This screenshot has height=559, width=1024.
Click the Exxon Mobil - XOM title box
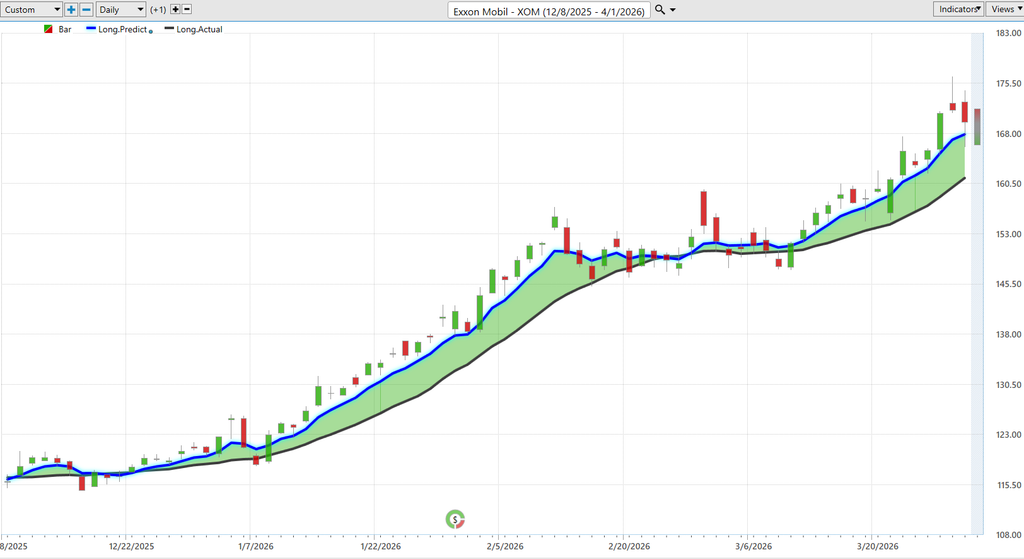pyautogui.click(x=550, y=10)
